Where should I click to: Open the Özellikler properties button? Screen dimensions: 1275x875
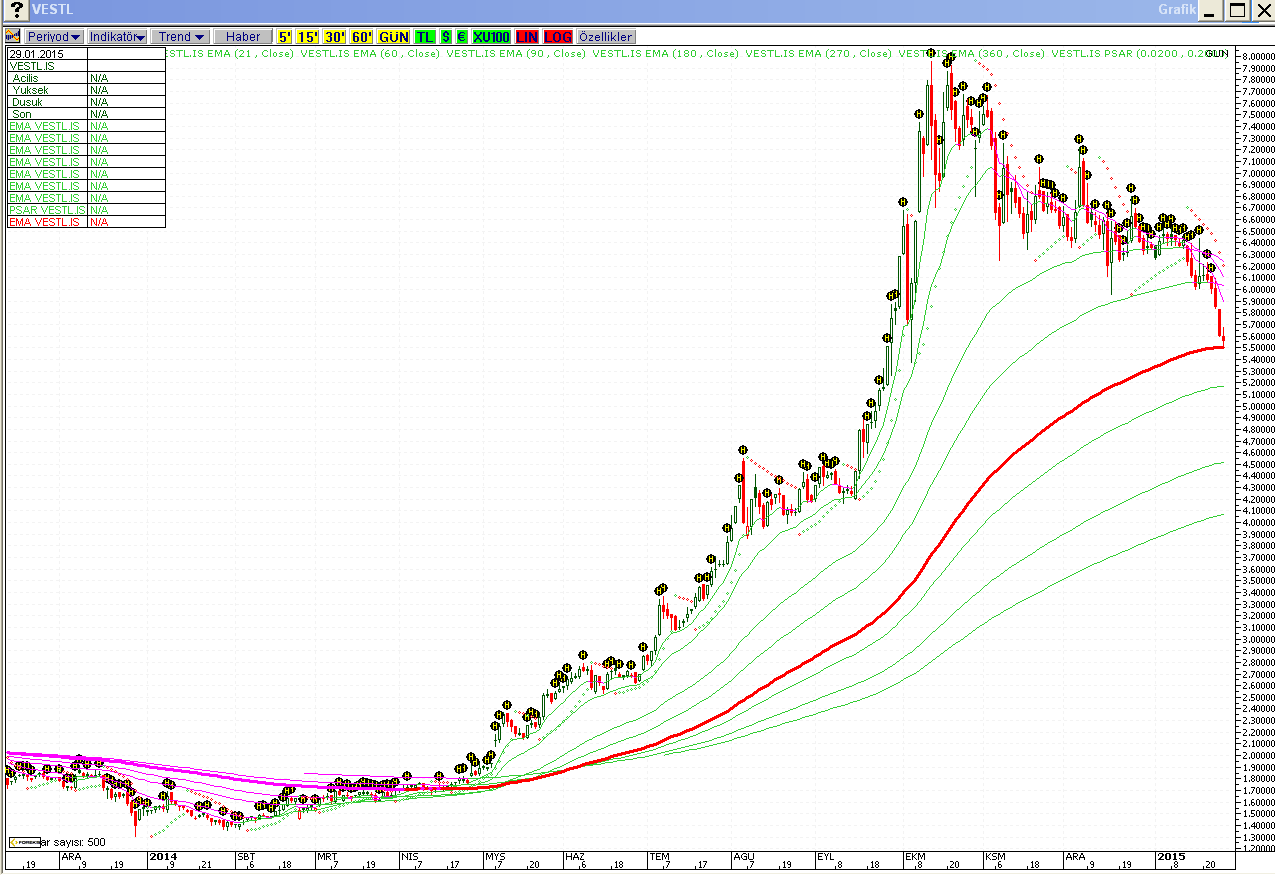tap(606, 37)
